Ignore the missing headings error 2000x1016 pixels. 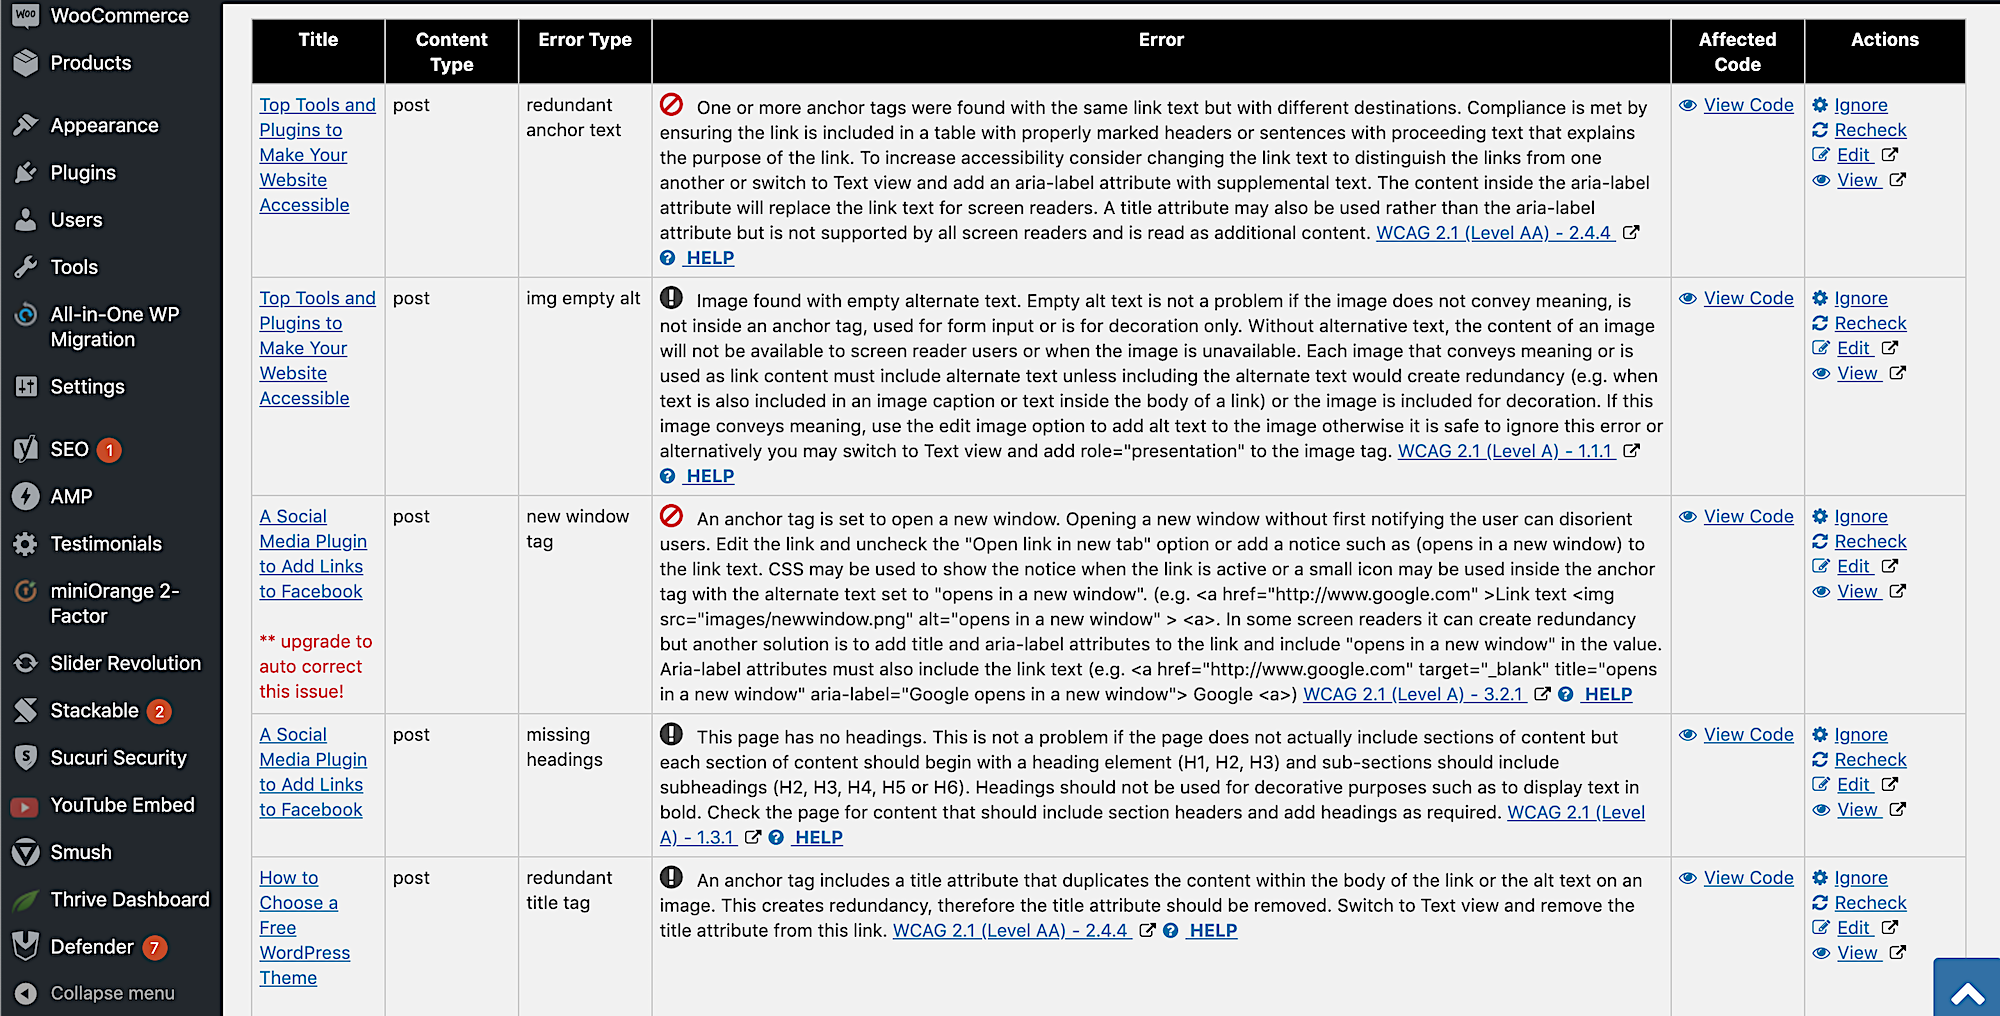point(1861,735)
